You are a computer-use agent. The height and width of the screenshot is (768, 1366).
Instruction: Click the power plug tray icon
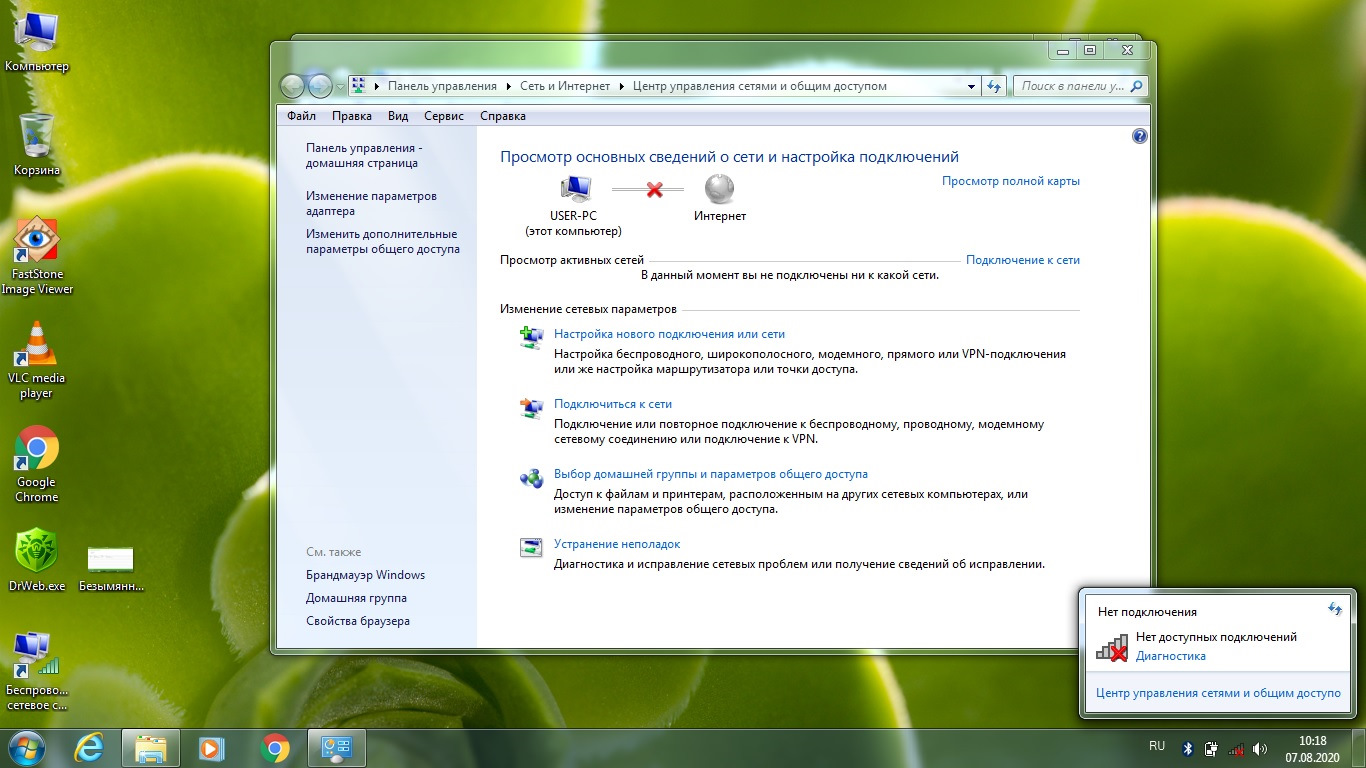point(1211,748)
